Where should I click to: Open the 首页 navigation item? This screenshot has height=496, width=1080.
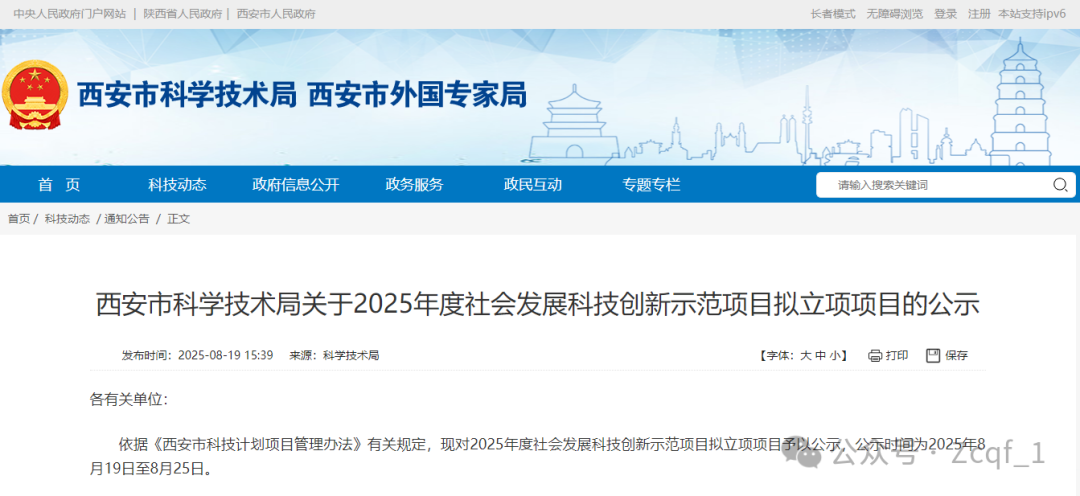tap(59, 185)
